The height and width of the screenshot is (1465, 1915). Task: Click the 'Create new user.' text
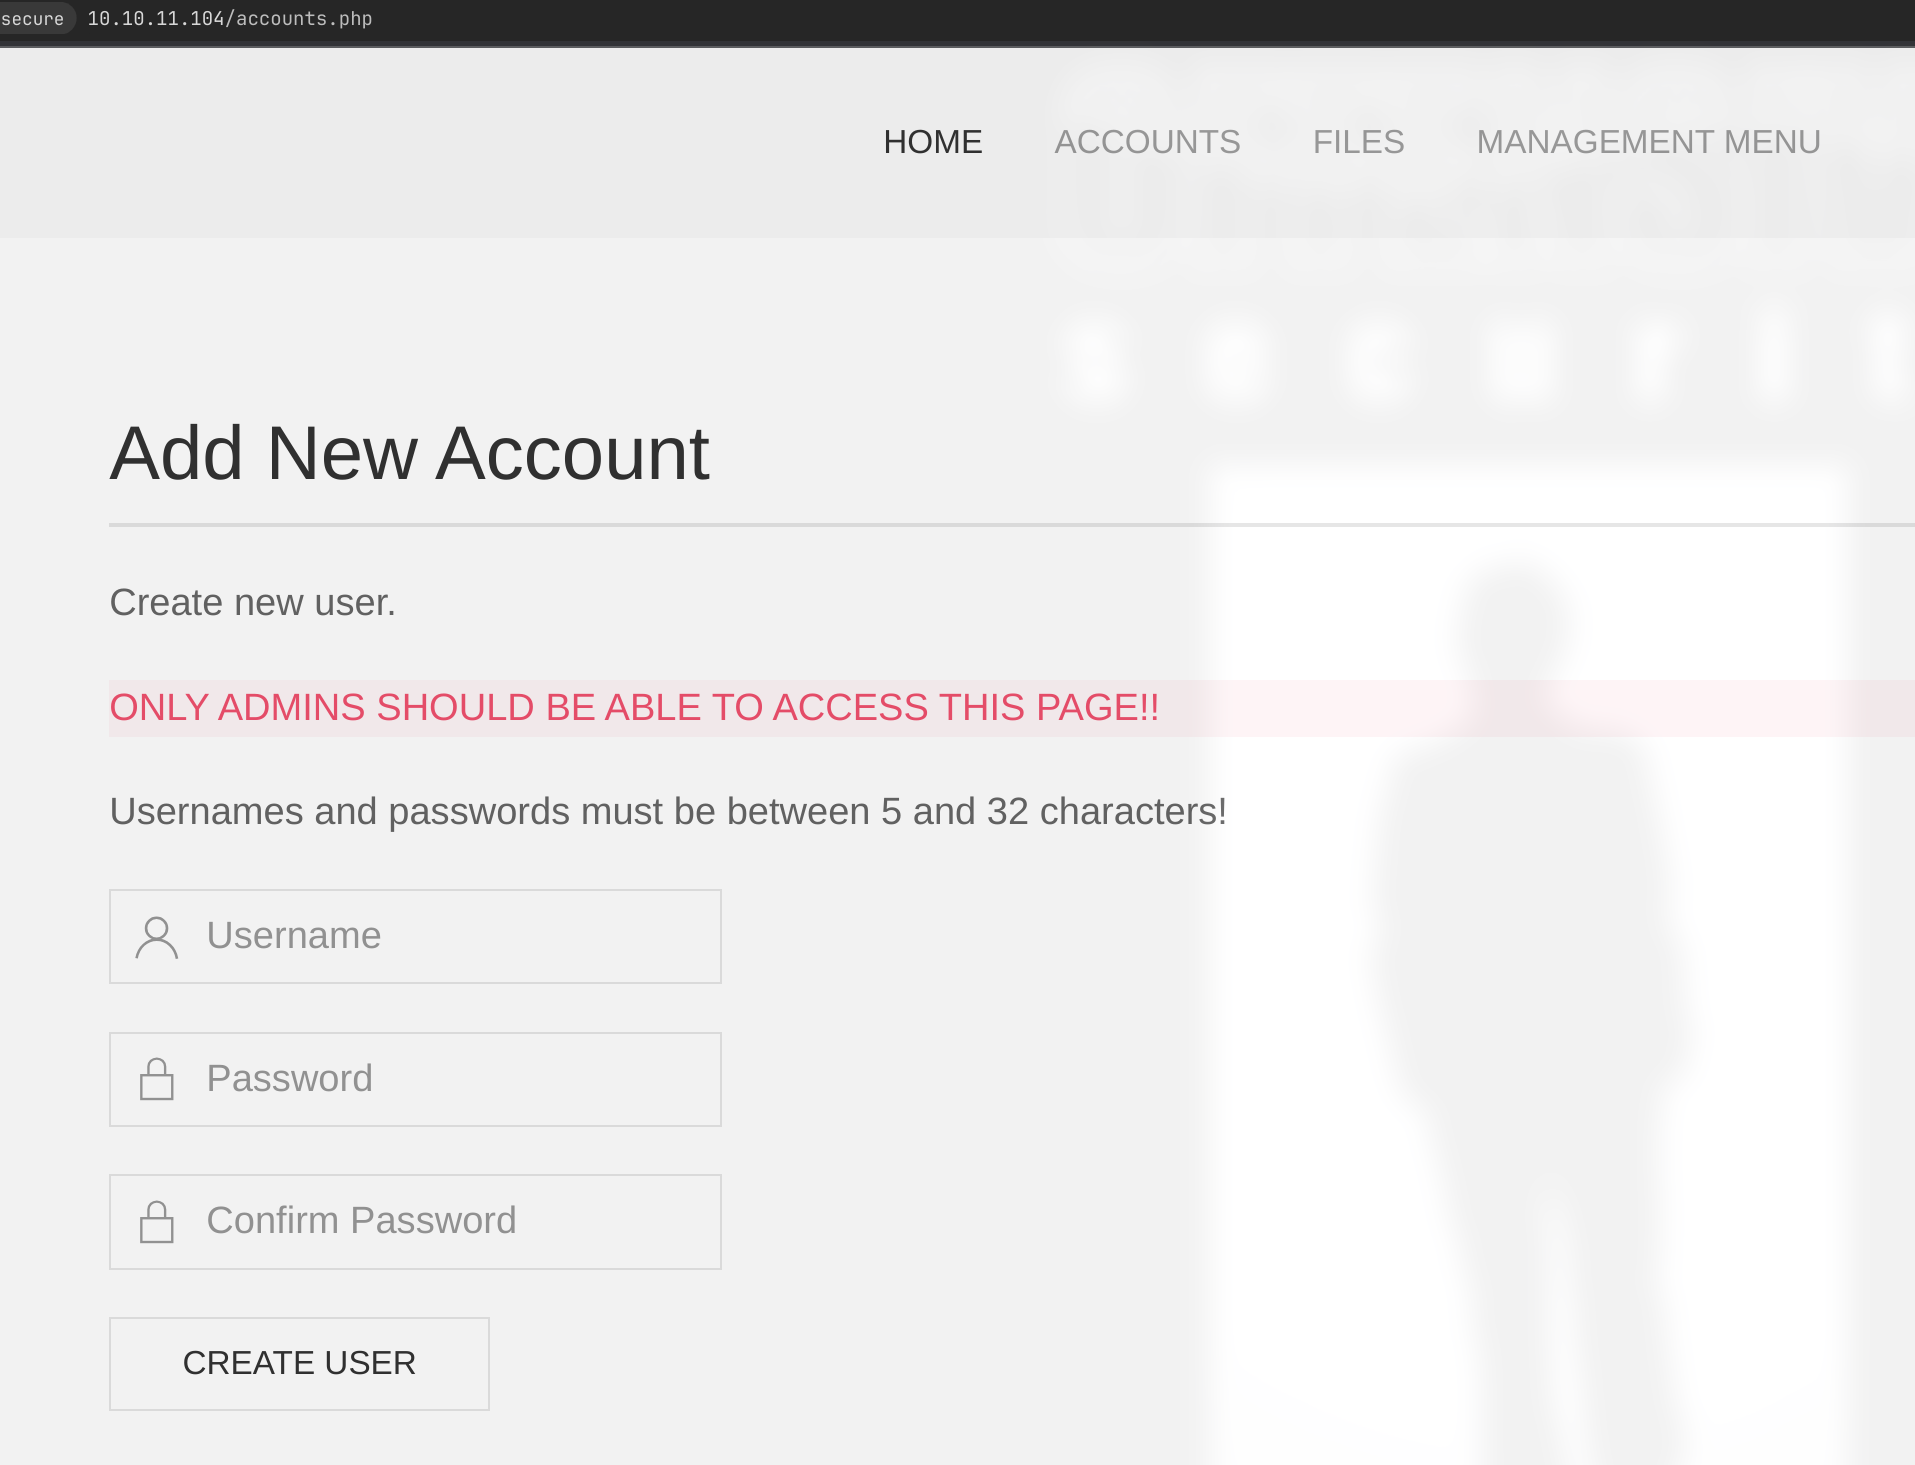click(x=253, y=603)
